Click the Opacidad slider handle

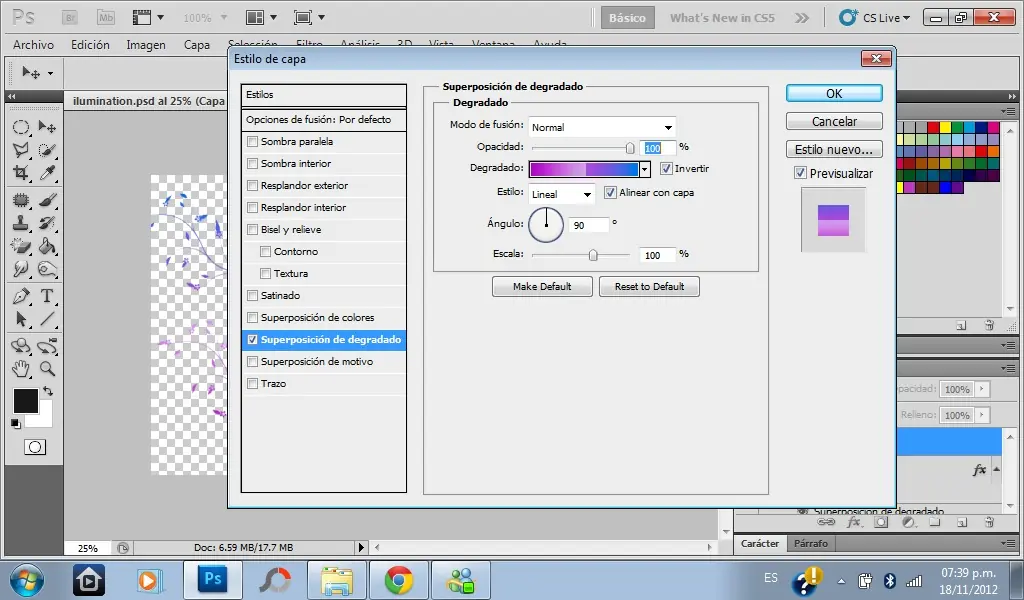[x=630, y=148]
